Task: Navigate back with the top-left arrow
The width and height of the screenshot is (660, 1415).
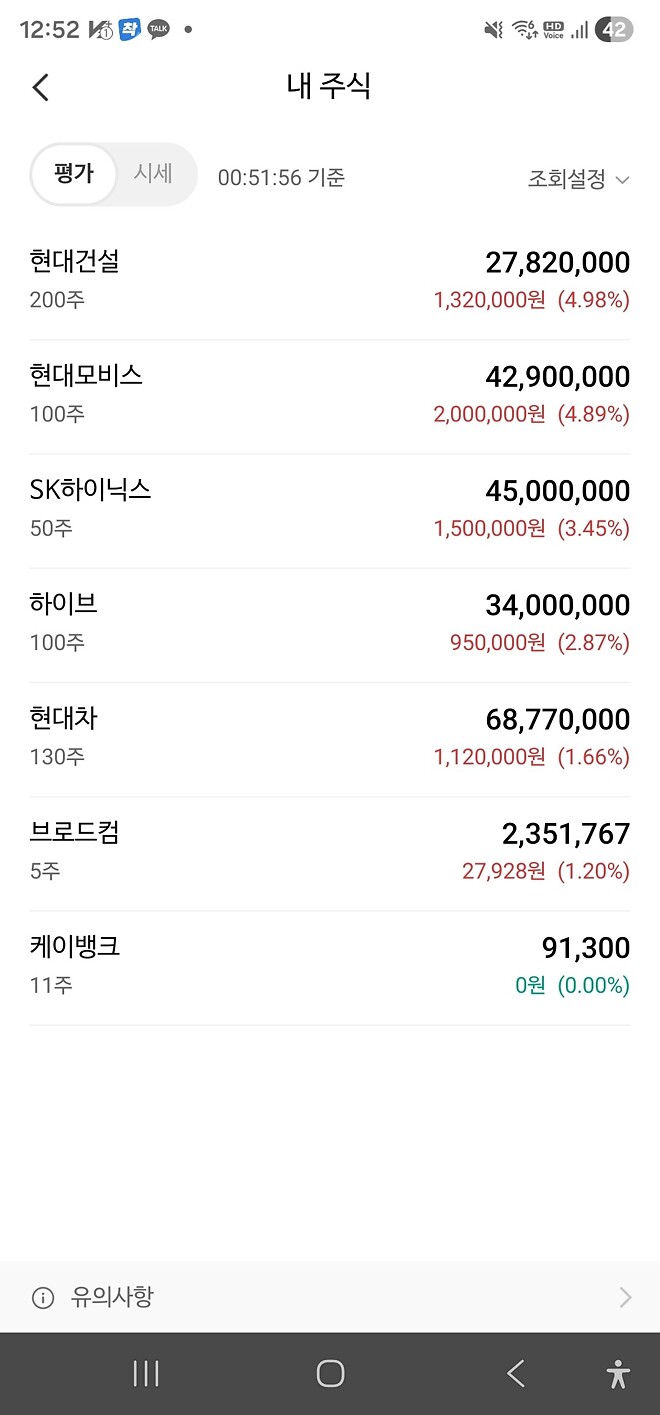Action: tap(40, 87)
